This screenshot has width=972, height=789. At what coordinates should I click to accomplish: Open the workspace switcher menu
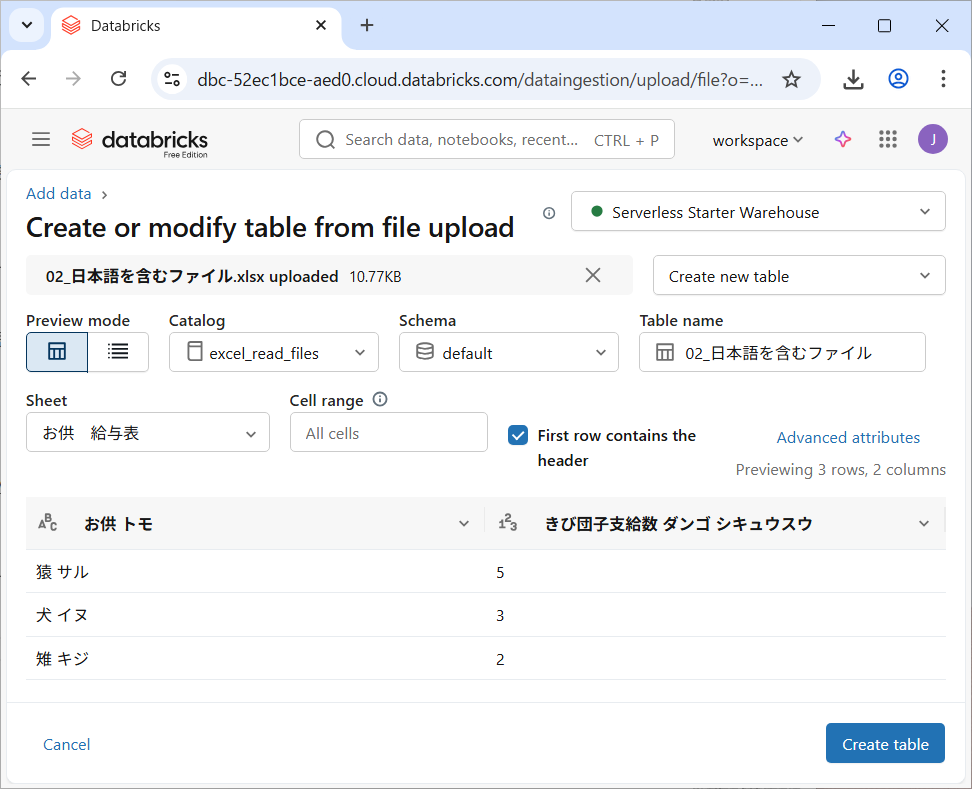click(757, 140)
